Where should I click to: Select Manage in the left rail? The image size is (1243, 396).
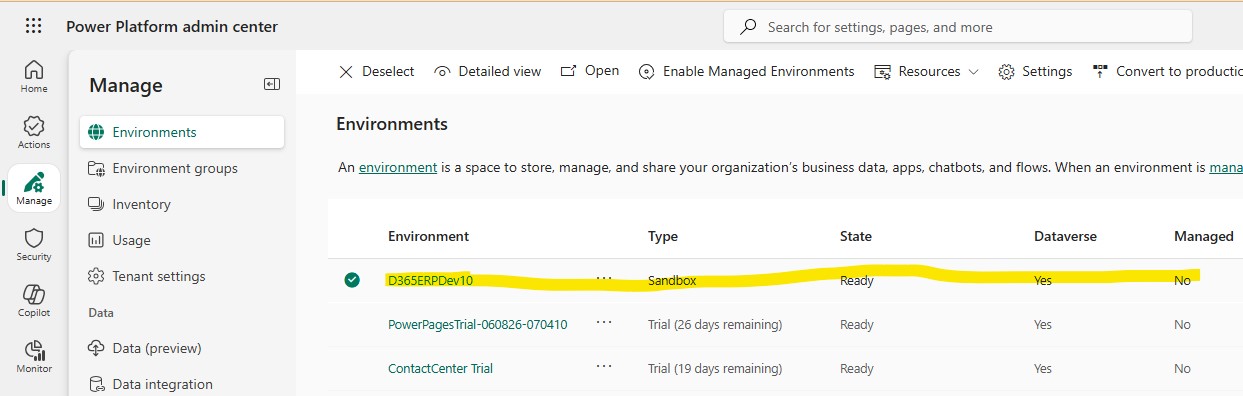pyautogui.click(x=34, y=189)
